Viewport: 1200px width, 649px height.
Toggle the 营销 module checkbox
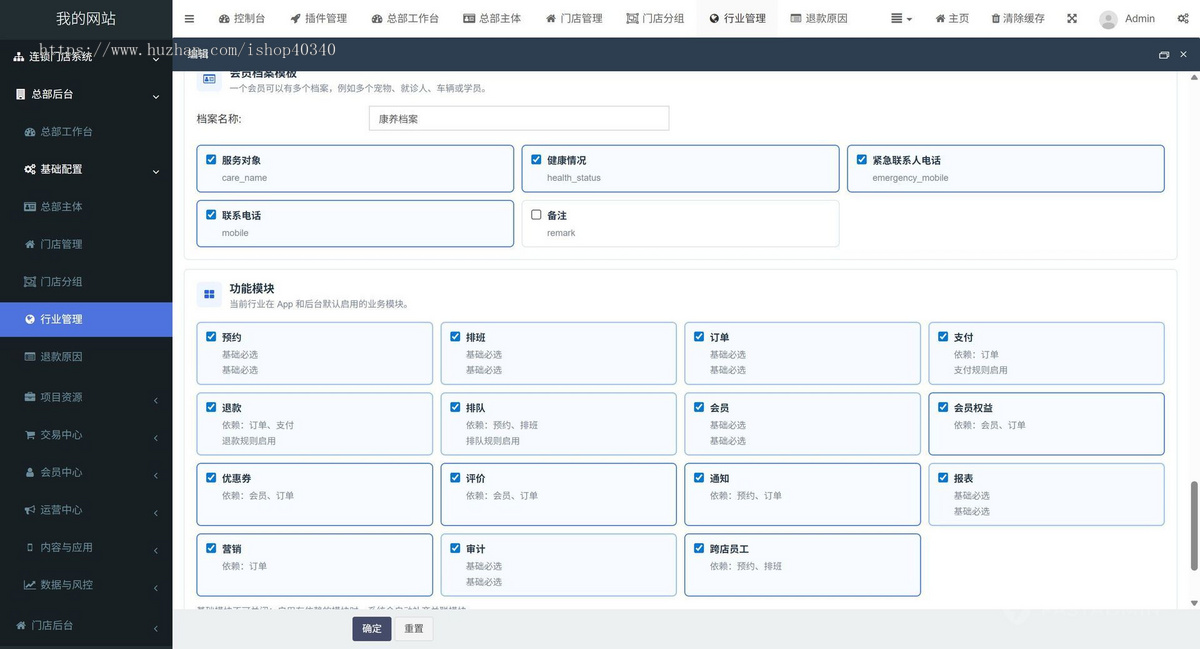[211, 549]
